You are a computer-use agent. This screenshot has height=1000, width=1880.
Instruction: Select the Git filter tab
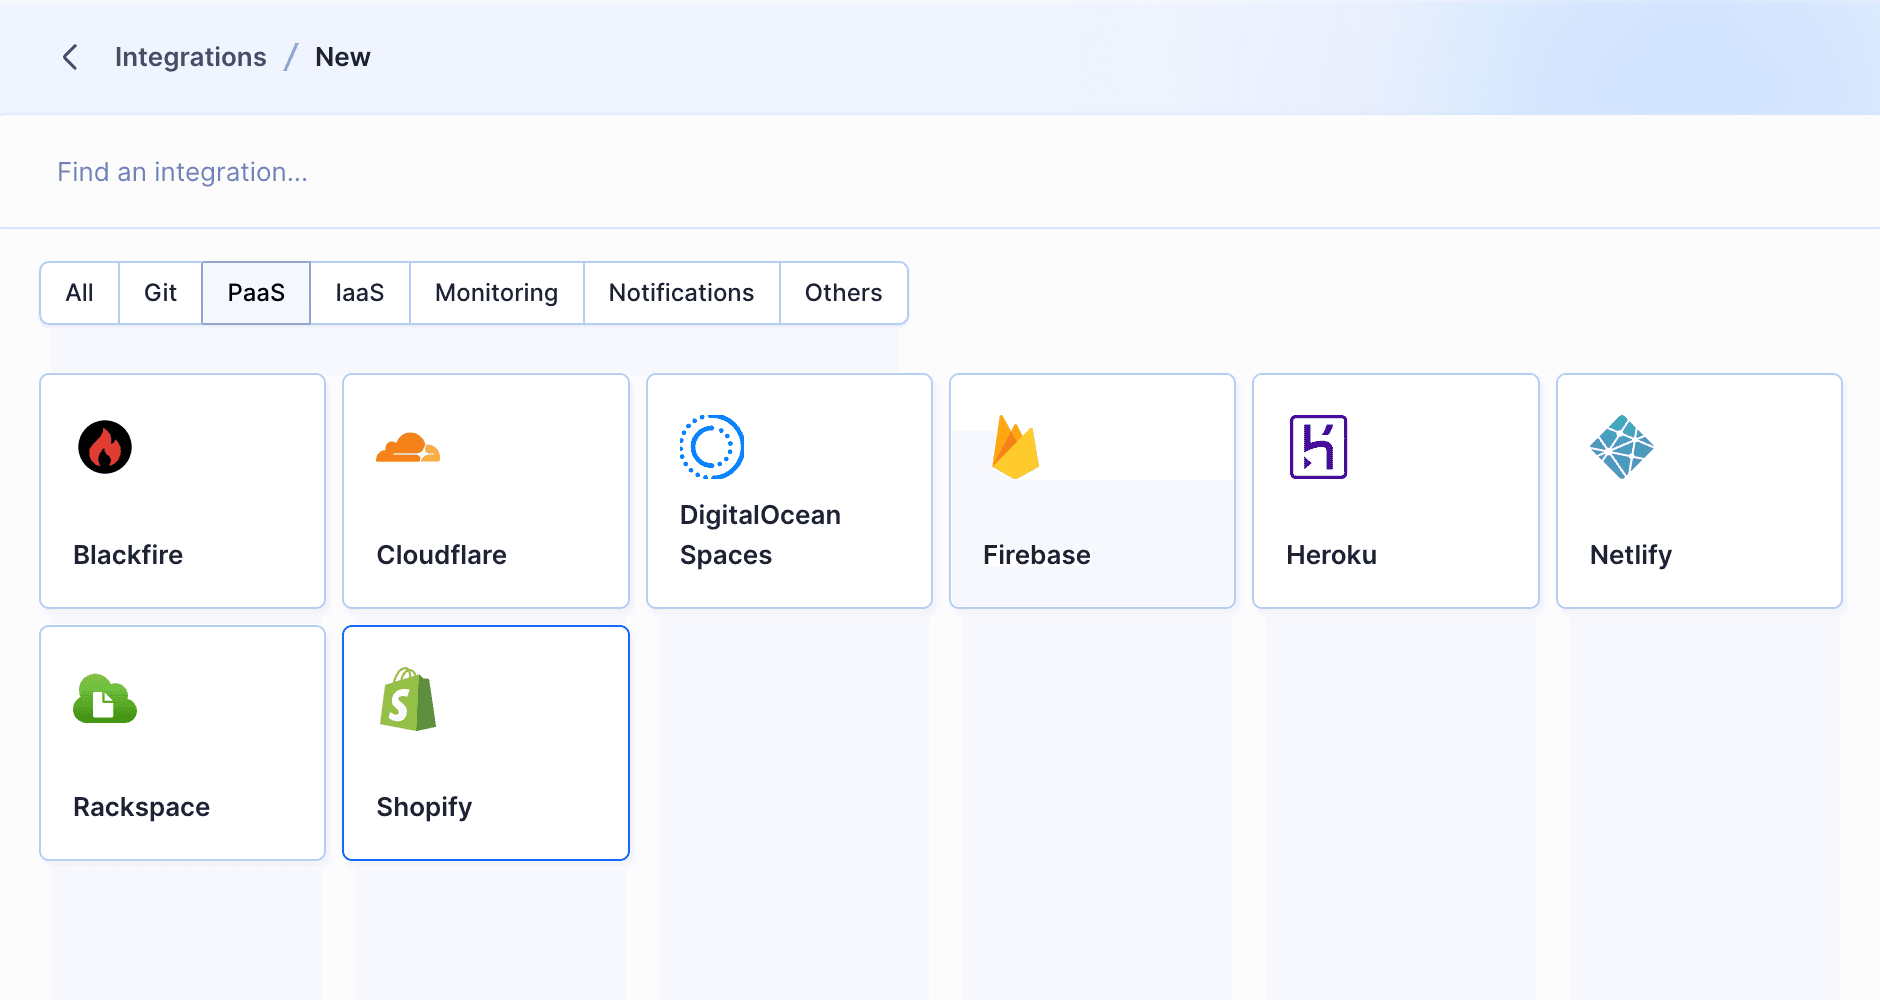(x=160, y=293)
